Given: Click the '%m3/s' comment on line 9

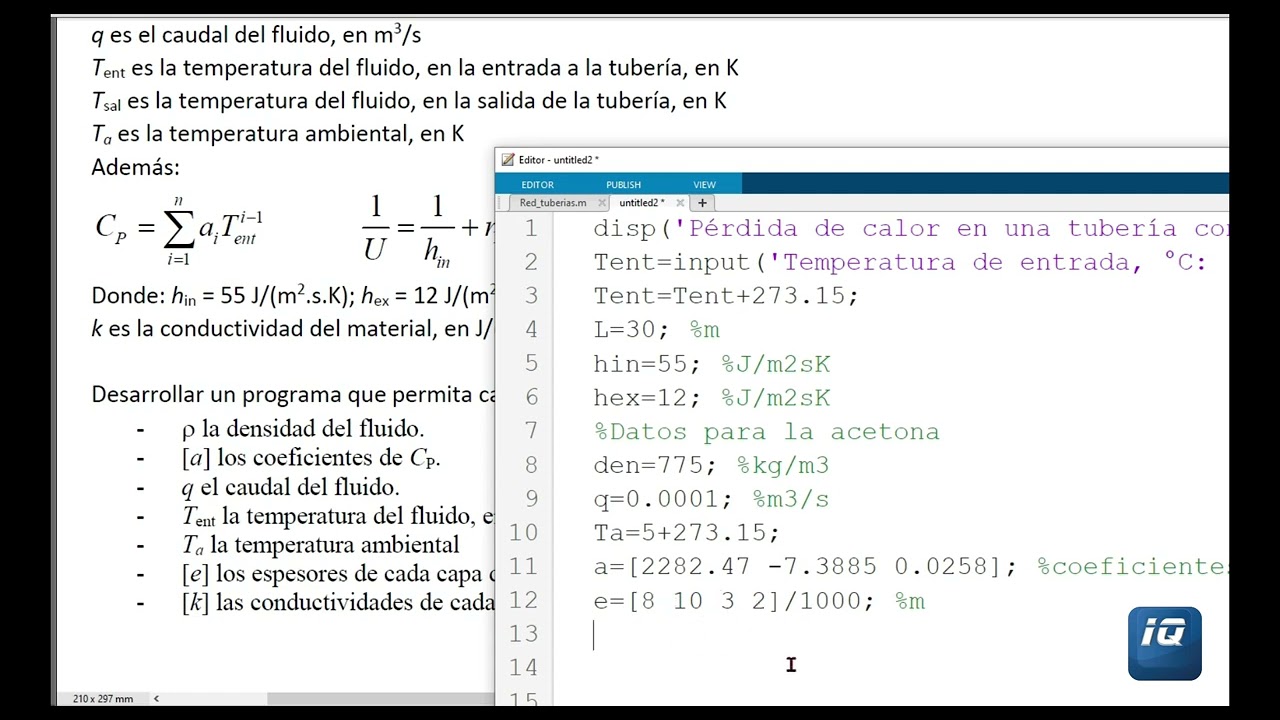Looking at the screenshot, I should 791,499.
